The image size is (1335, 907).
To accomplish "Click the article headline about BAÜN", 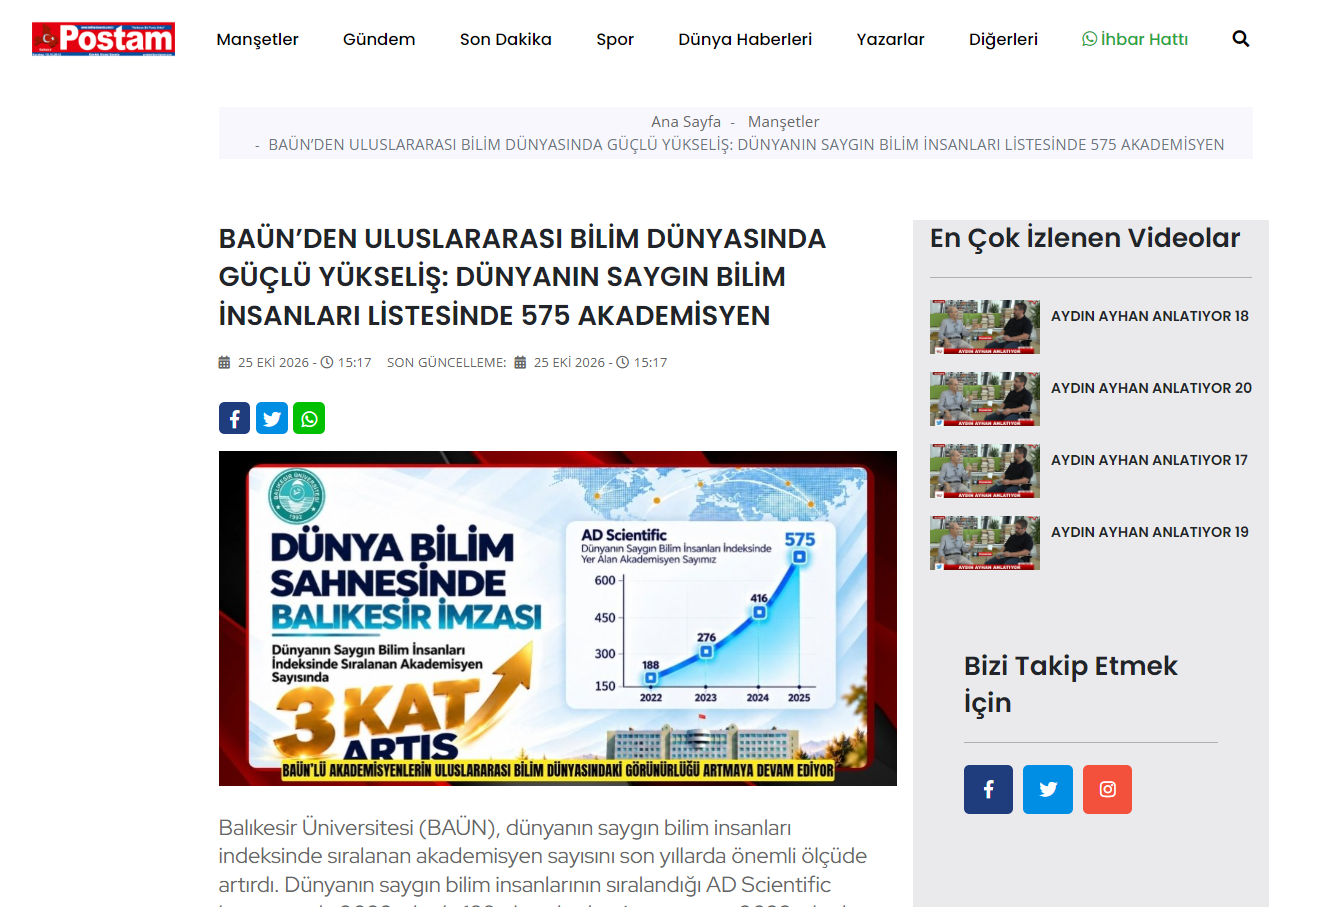I will (x=523, y=277).
